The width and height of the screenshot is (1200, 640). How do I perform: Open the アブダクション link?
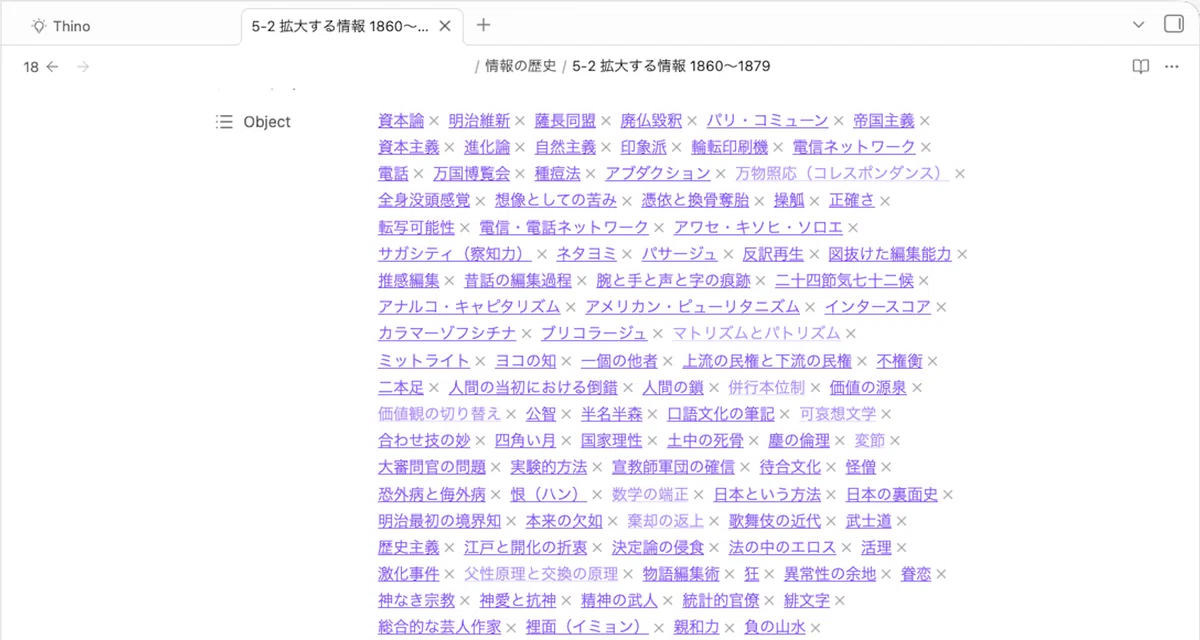click(657, 174)
